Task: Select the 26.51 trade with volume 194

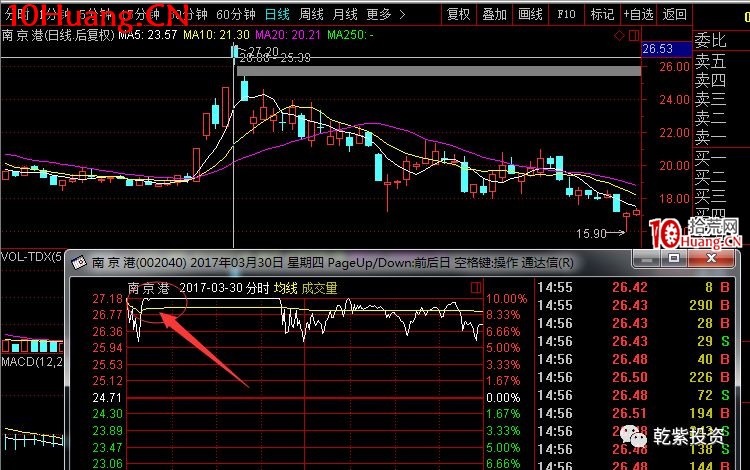Action: pyautogui.click(x=633, y=414)
